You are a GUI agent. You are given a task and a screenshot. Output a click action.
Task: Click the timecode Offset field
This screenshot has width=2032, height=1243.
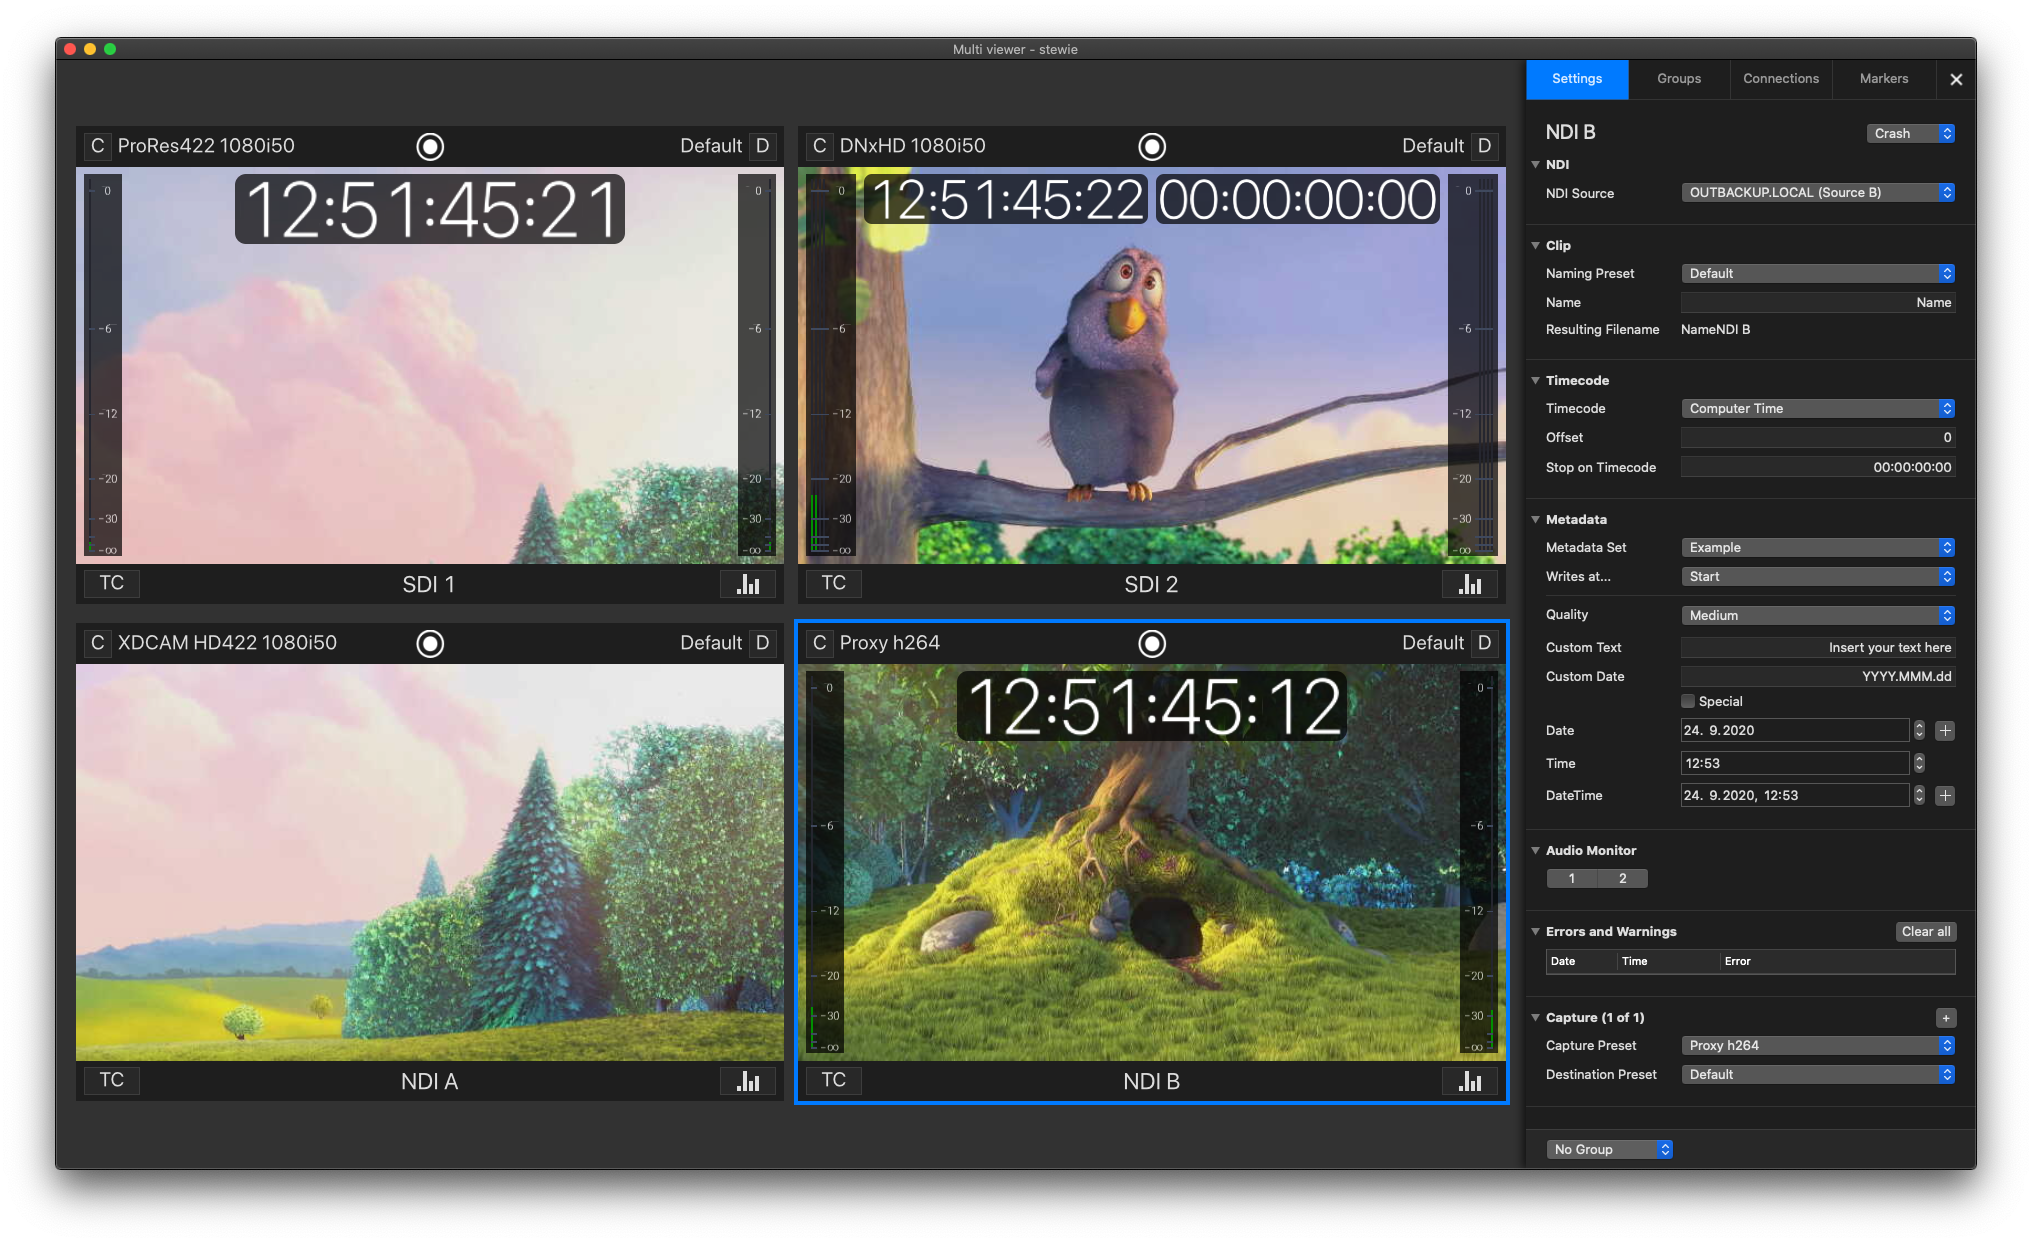[x=1818, y=438]
